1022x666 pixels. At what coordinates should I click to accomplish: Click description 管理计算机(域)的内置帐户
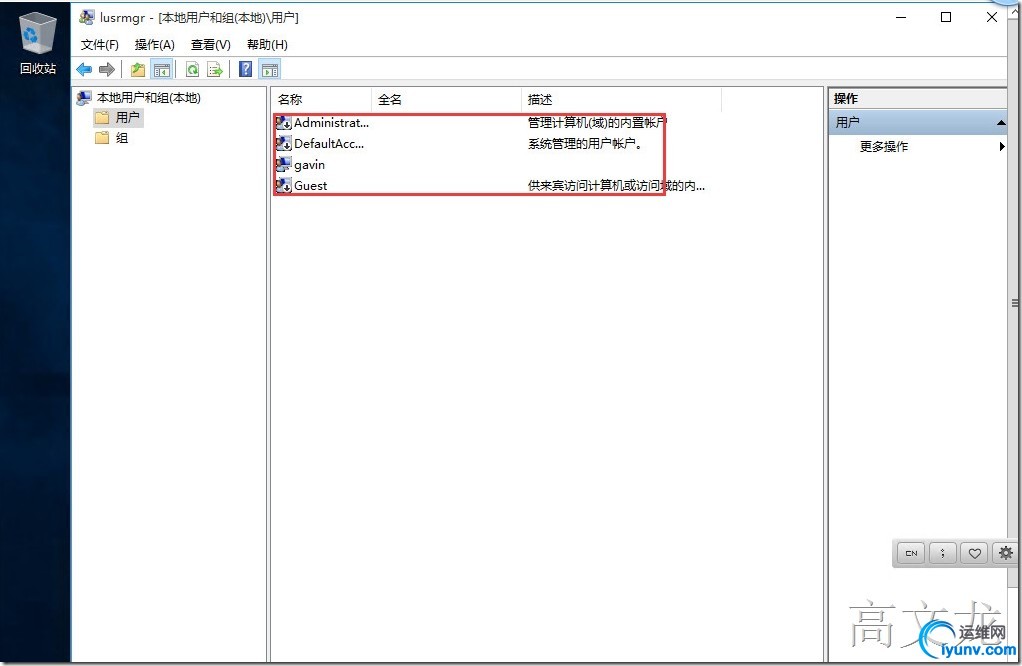coord(597,123)
